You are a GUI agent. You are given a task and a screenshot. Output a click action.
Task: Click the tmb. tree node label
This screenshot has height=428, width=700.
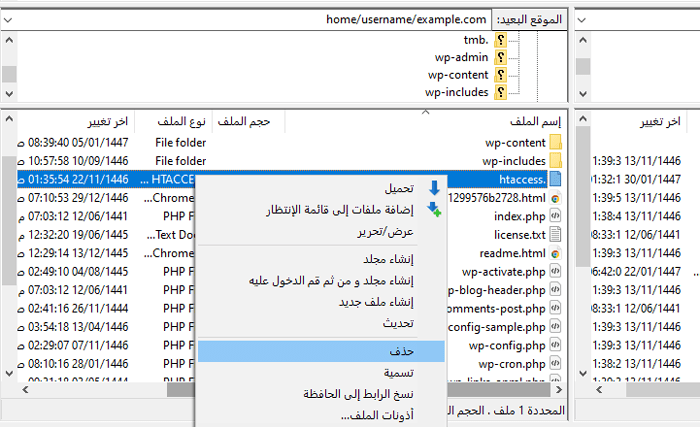pos(476,40)
